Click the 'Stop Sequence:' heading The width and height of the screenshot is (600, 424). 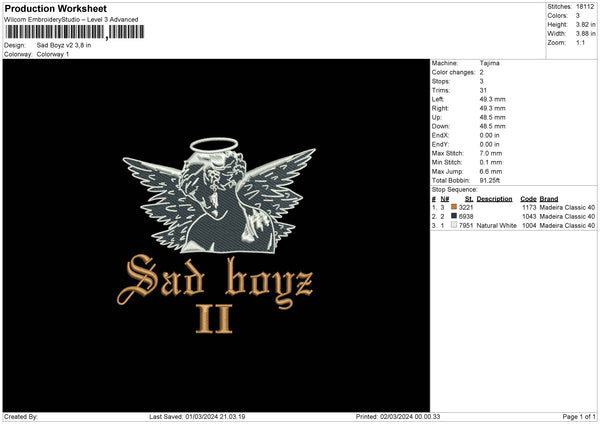pos(455,190)
